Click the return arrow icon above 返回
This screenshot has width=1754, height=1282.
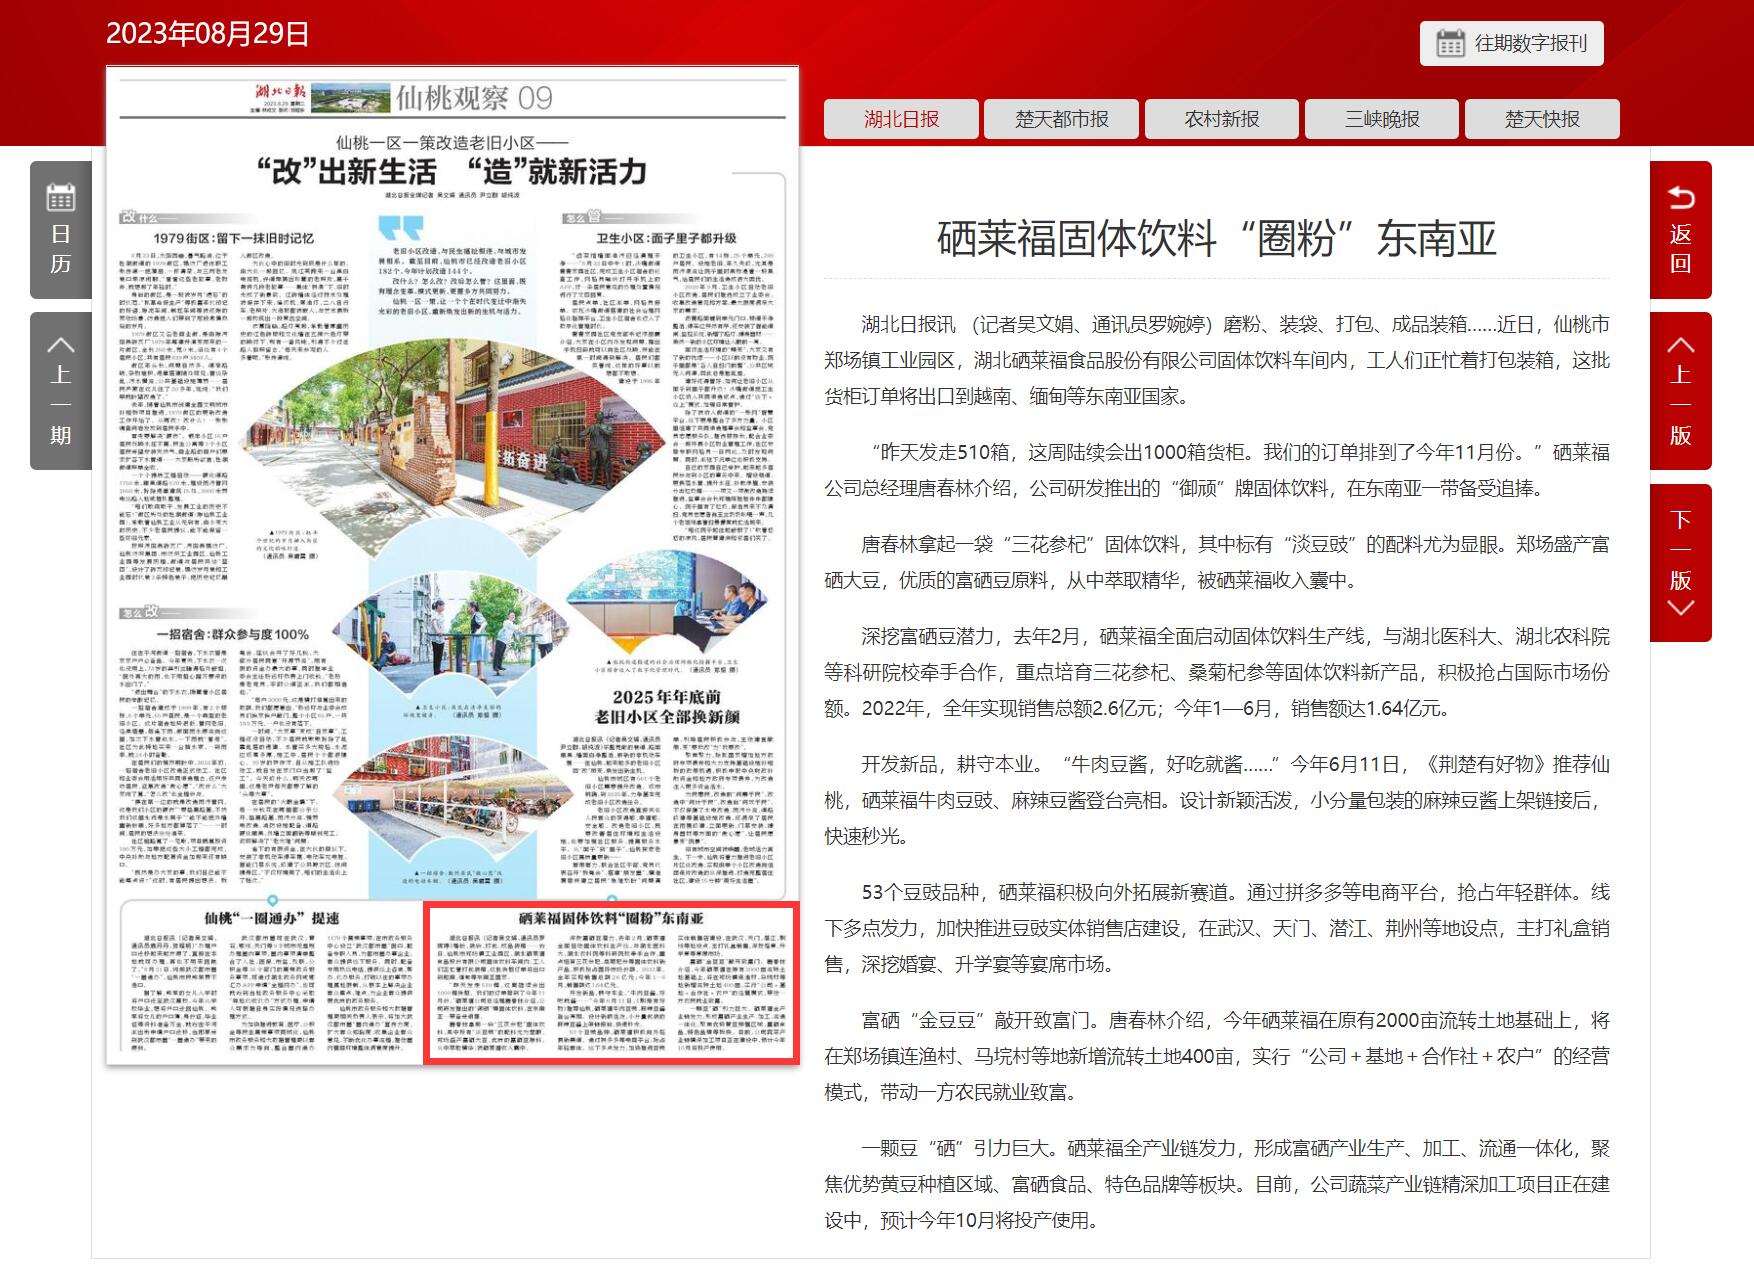(1680, 197)
